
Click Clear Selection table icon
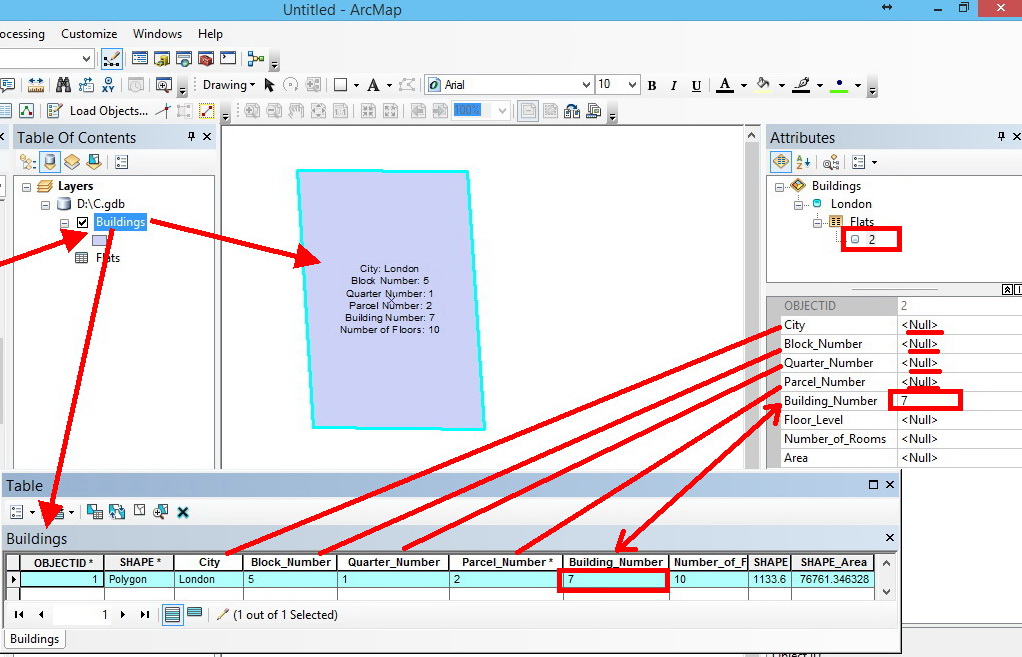139,512
